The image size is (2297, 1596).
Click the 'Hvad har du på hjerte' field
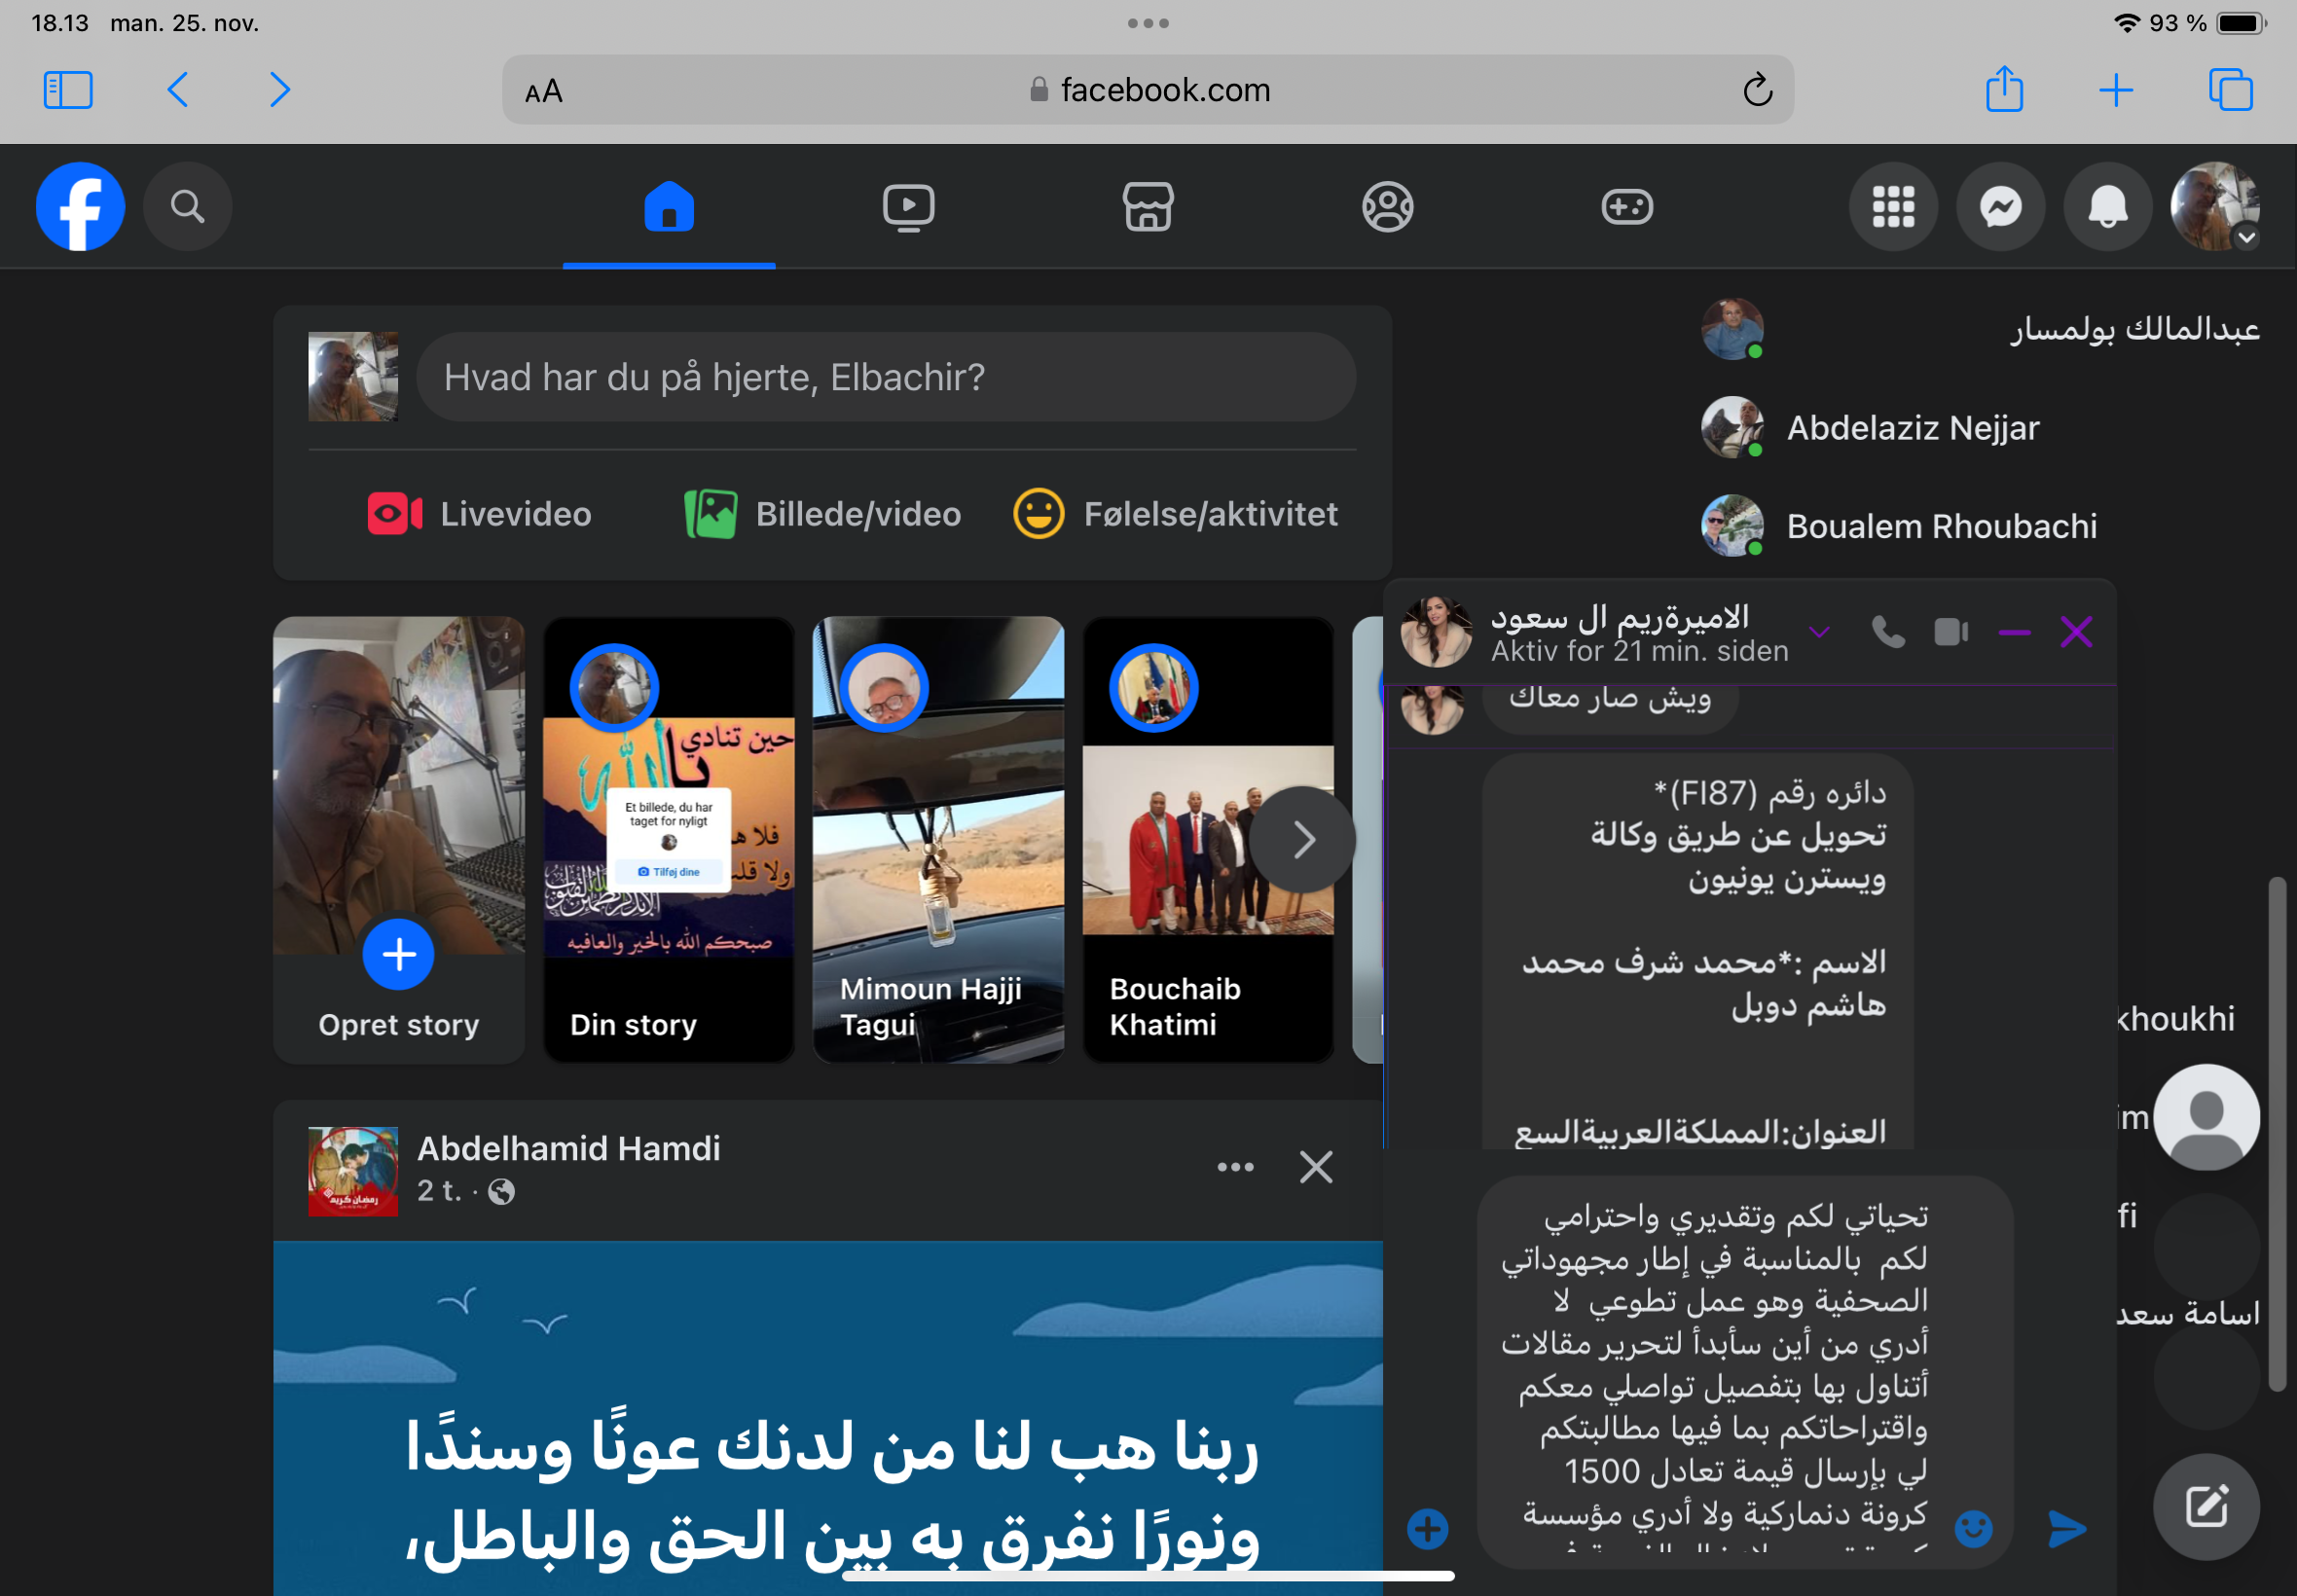click(x=886, y=377)
